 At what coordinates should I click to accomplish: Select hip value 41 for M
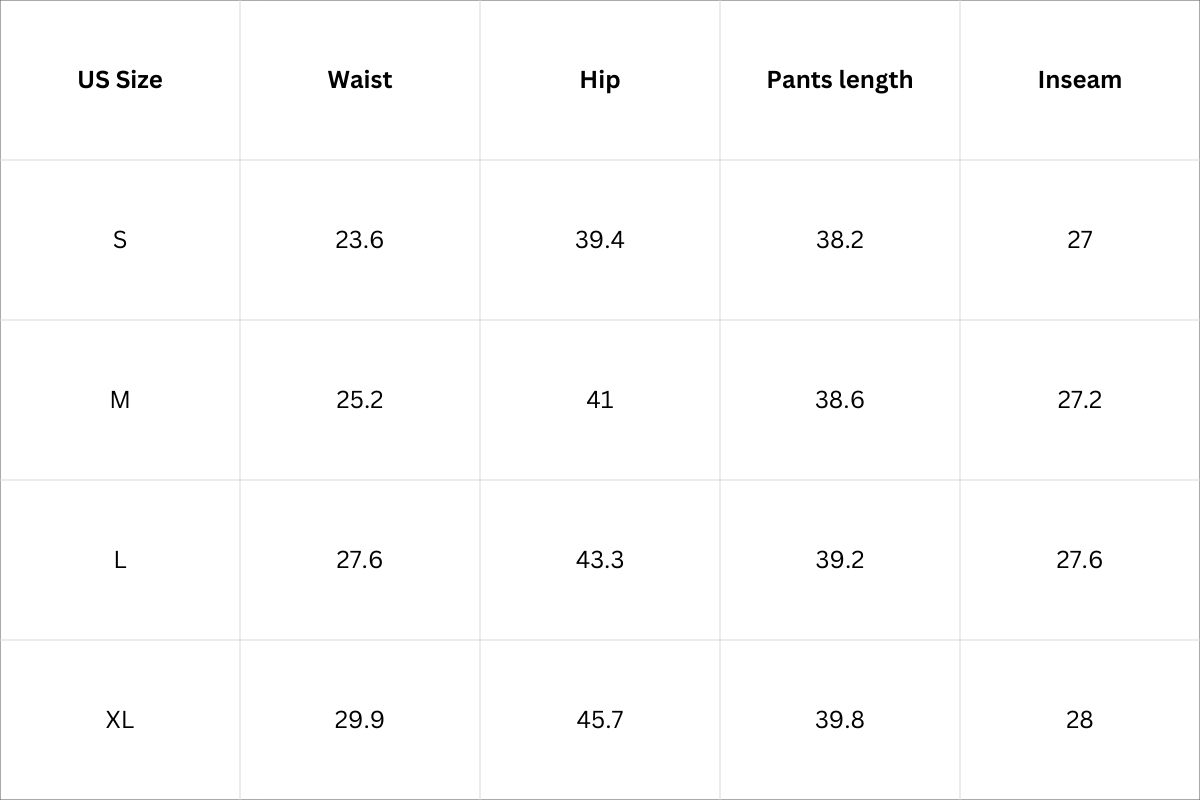pos(600,400)
